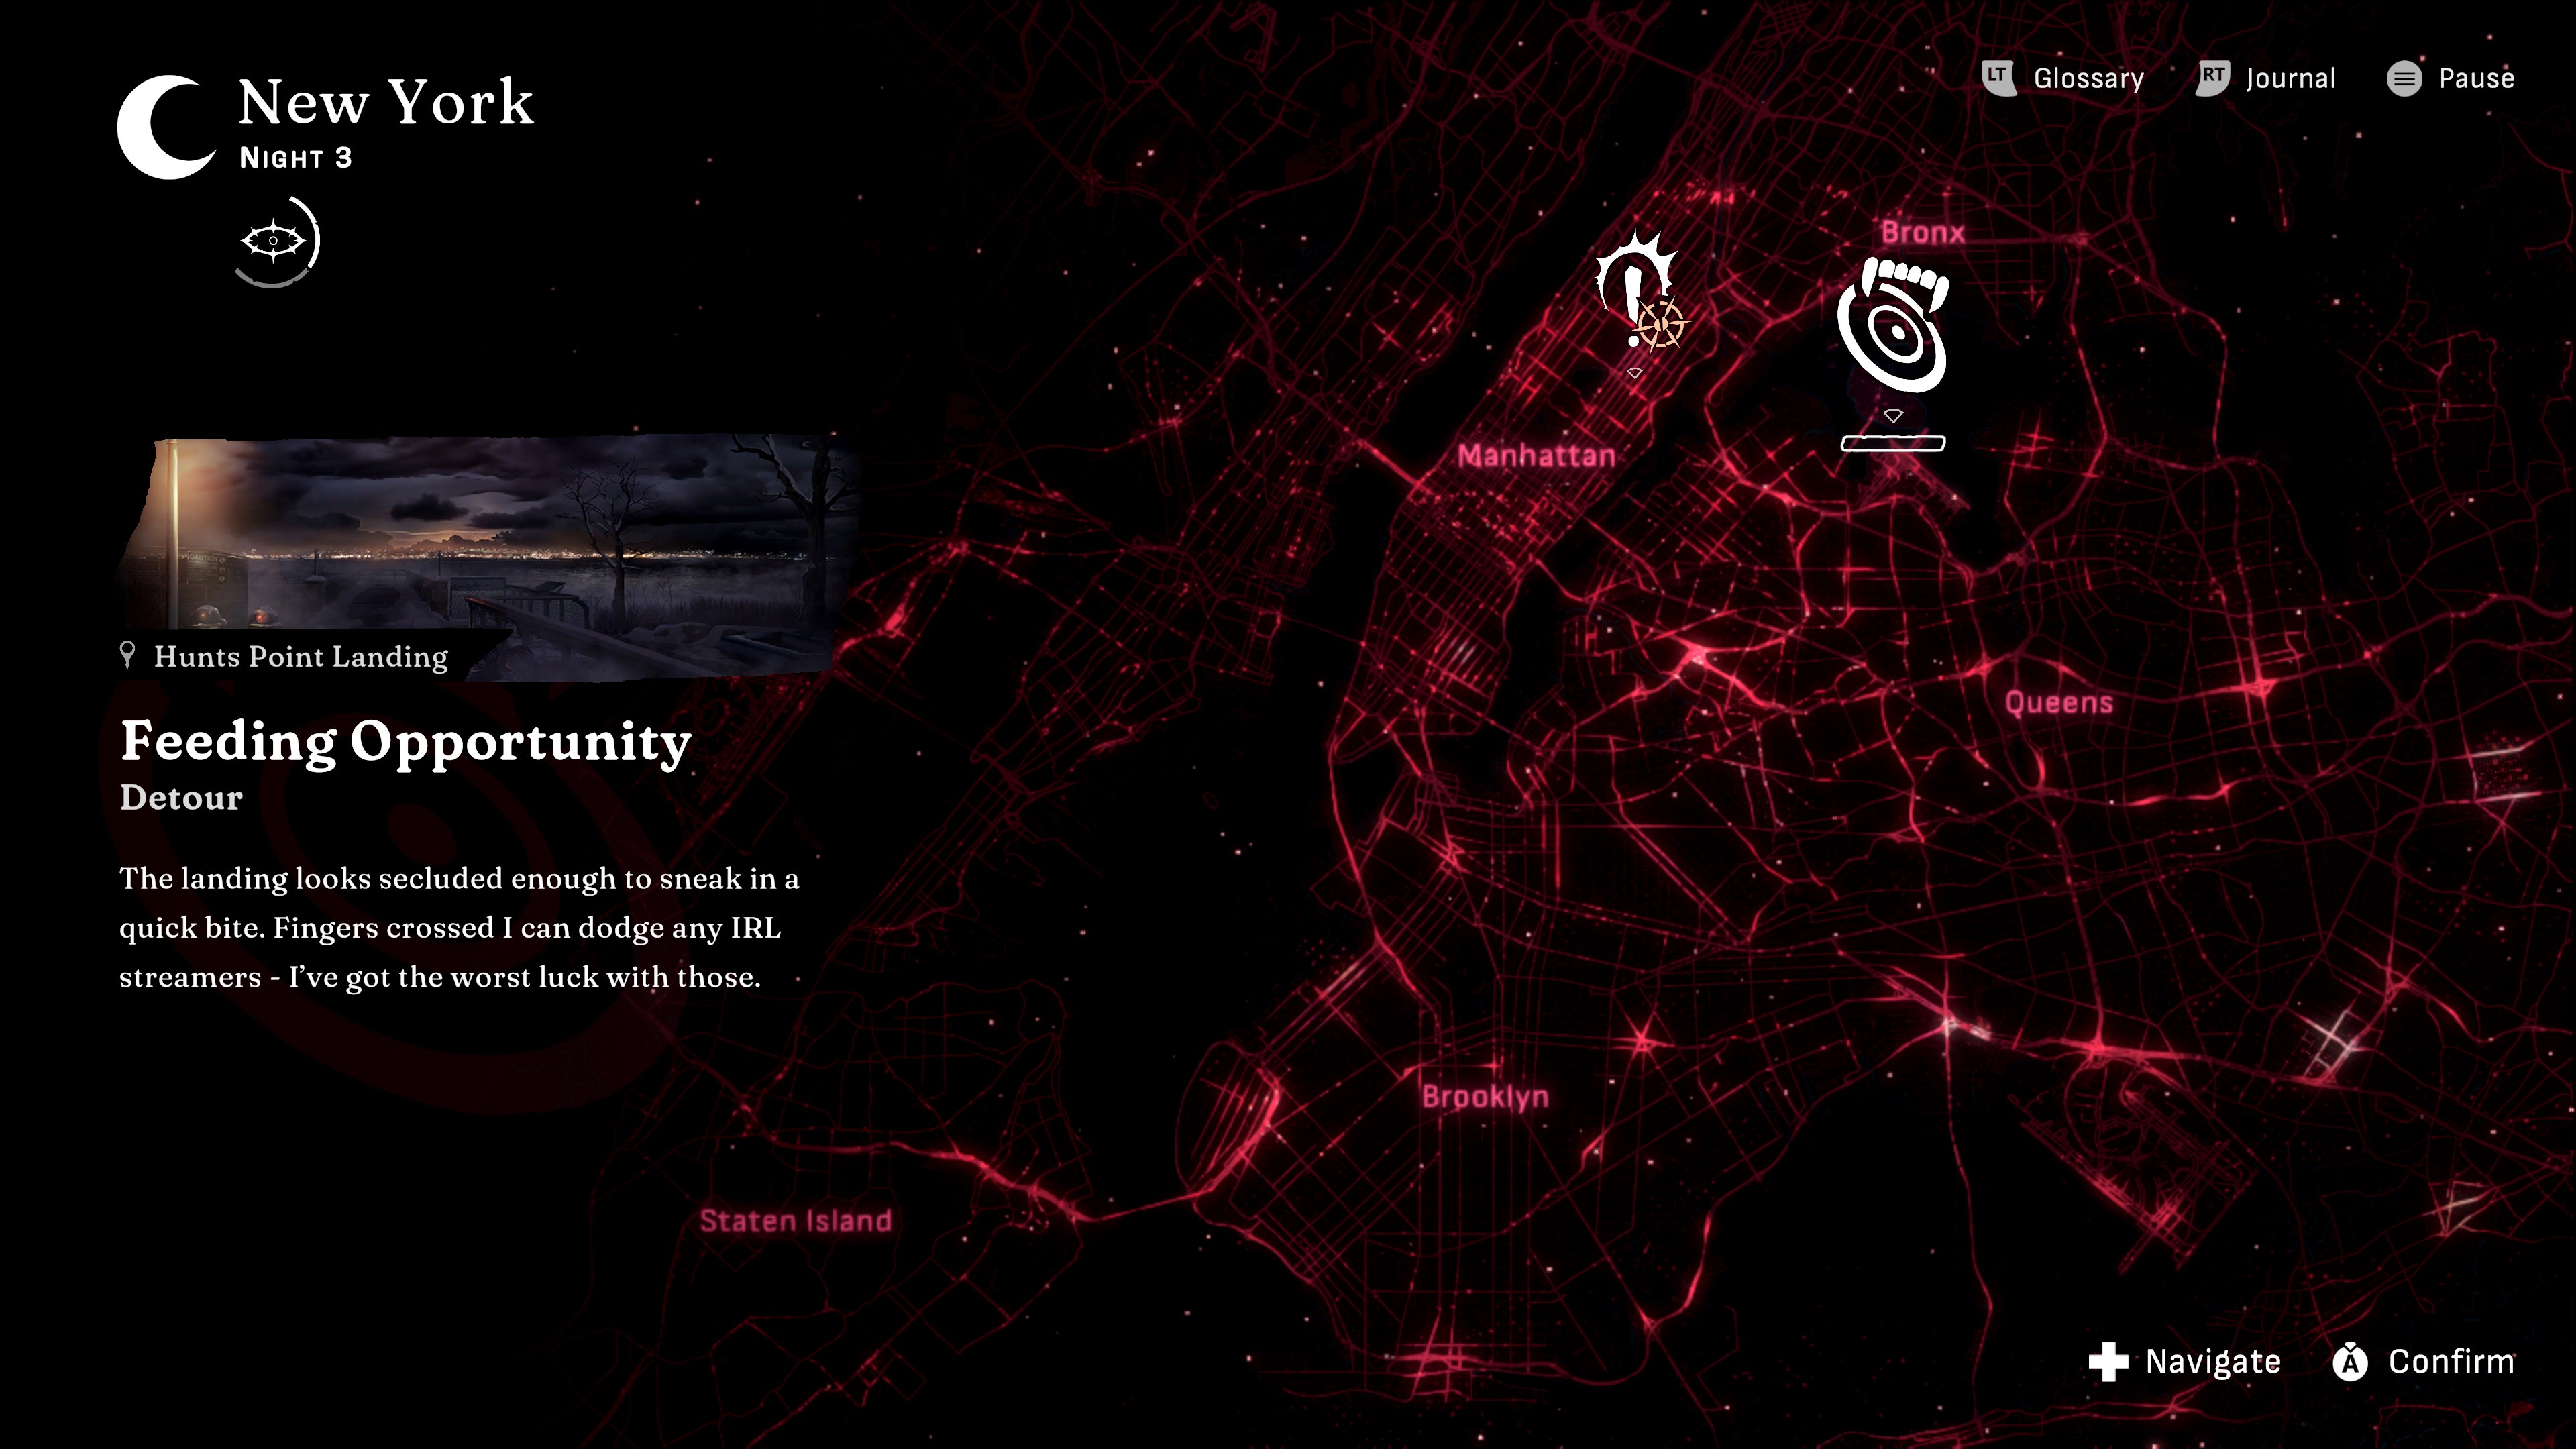Click the Brooklyn map label

[1485, 1097]
